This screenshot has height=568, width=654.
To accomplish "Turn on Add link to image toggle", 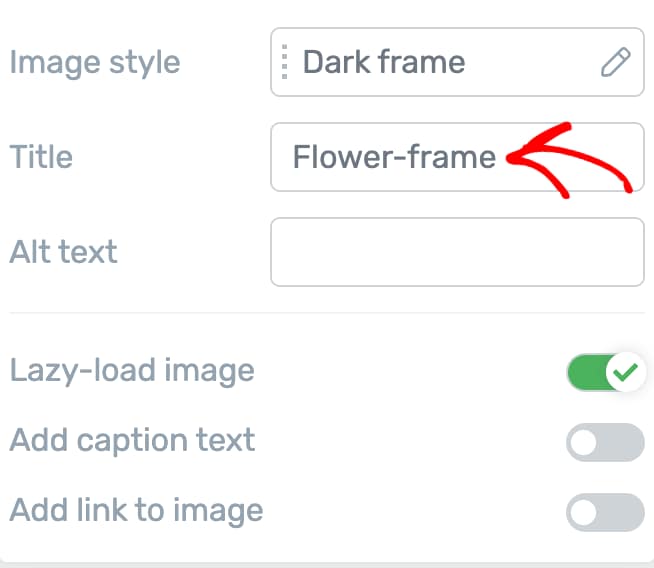I will coord(605,512).
